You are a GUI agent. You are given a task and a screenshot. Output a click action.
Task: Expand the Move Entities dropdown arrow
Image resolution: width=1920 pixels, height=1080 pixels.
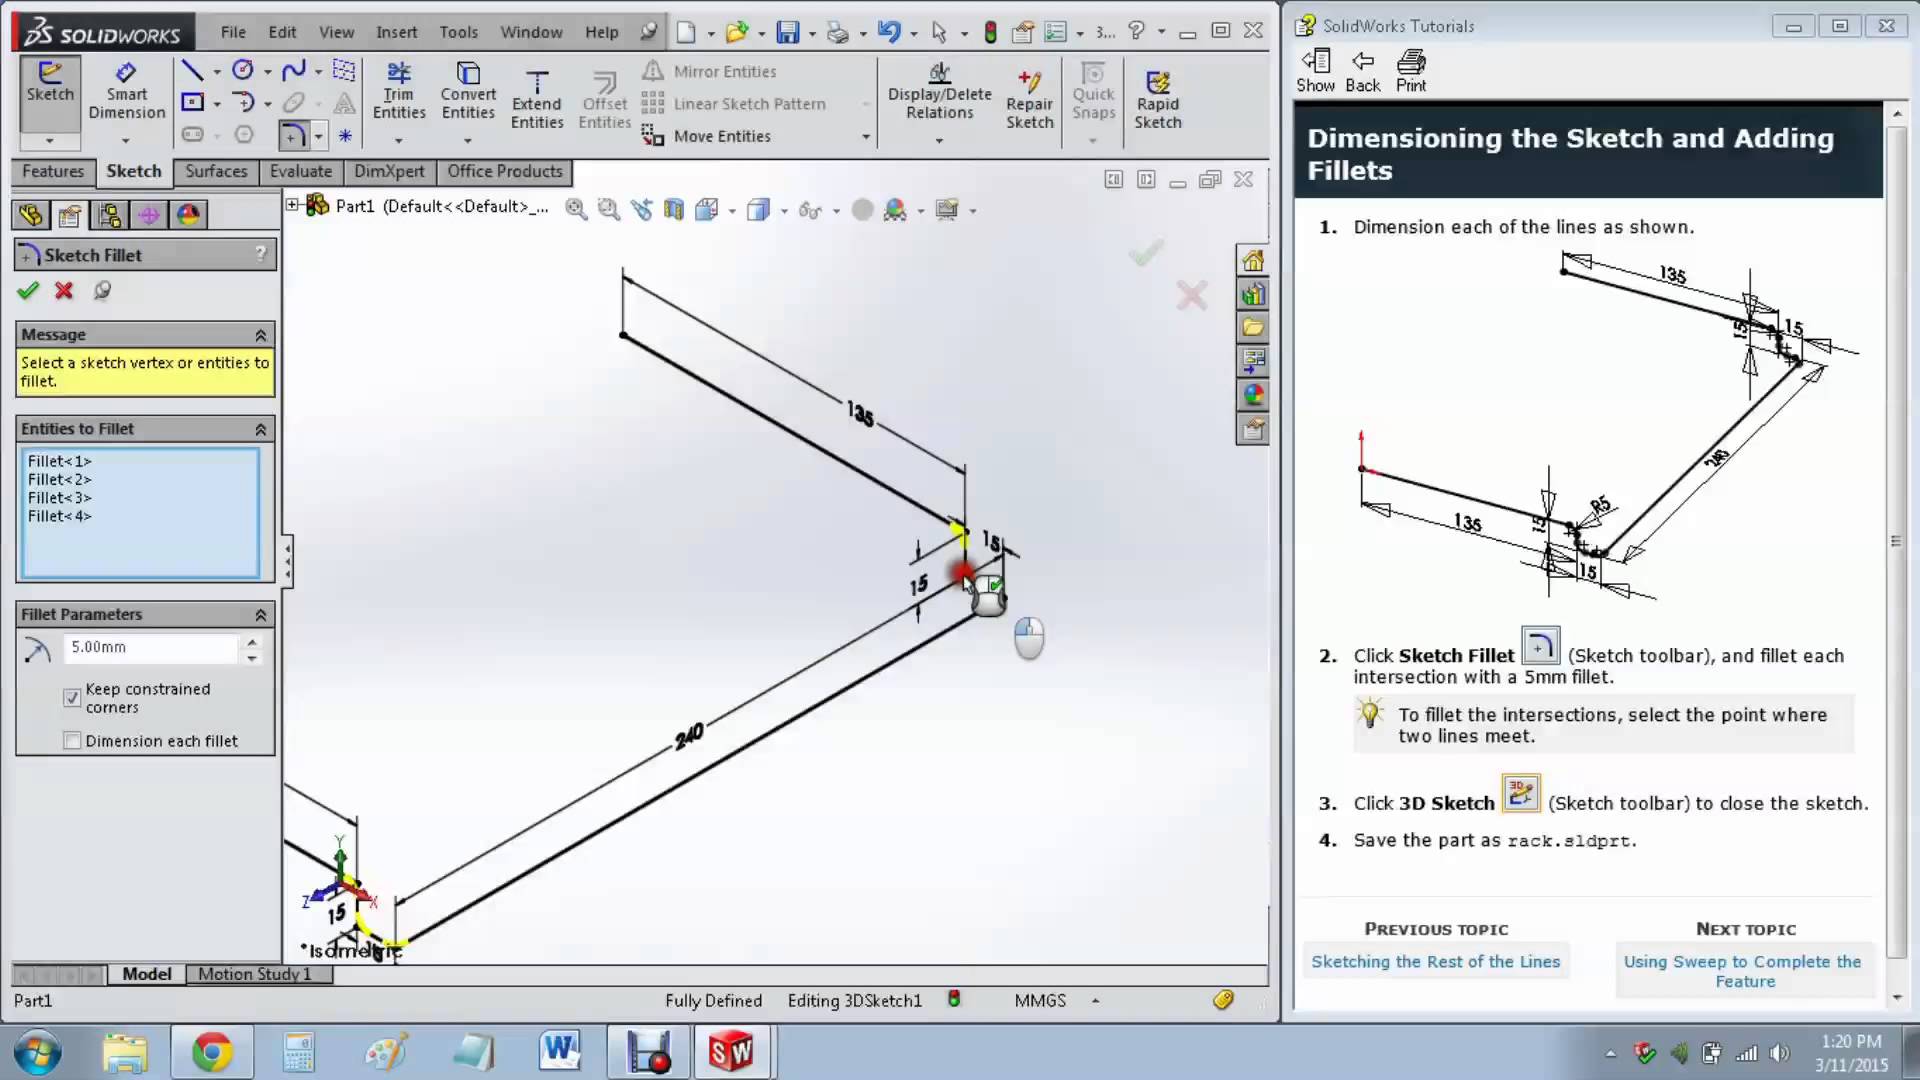(x=866, y=137)
